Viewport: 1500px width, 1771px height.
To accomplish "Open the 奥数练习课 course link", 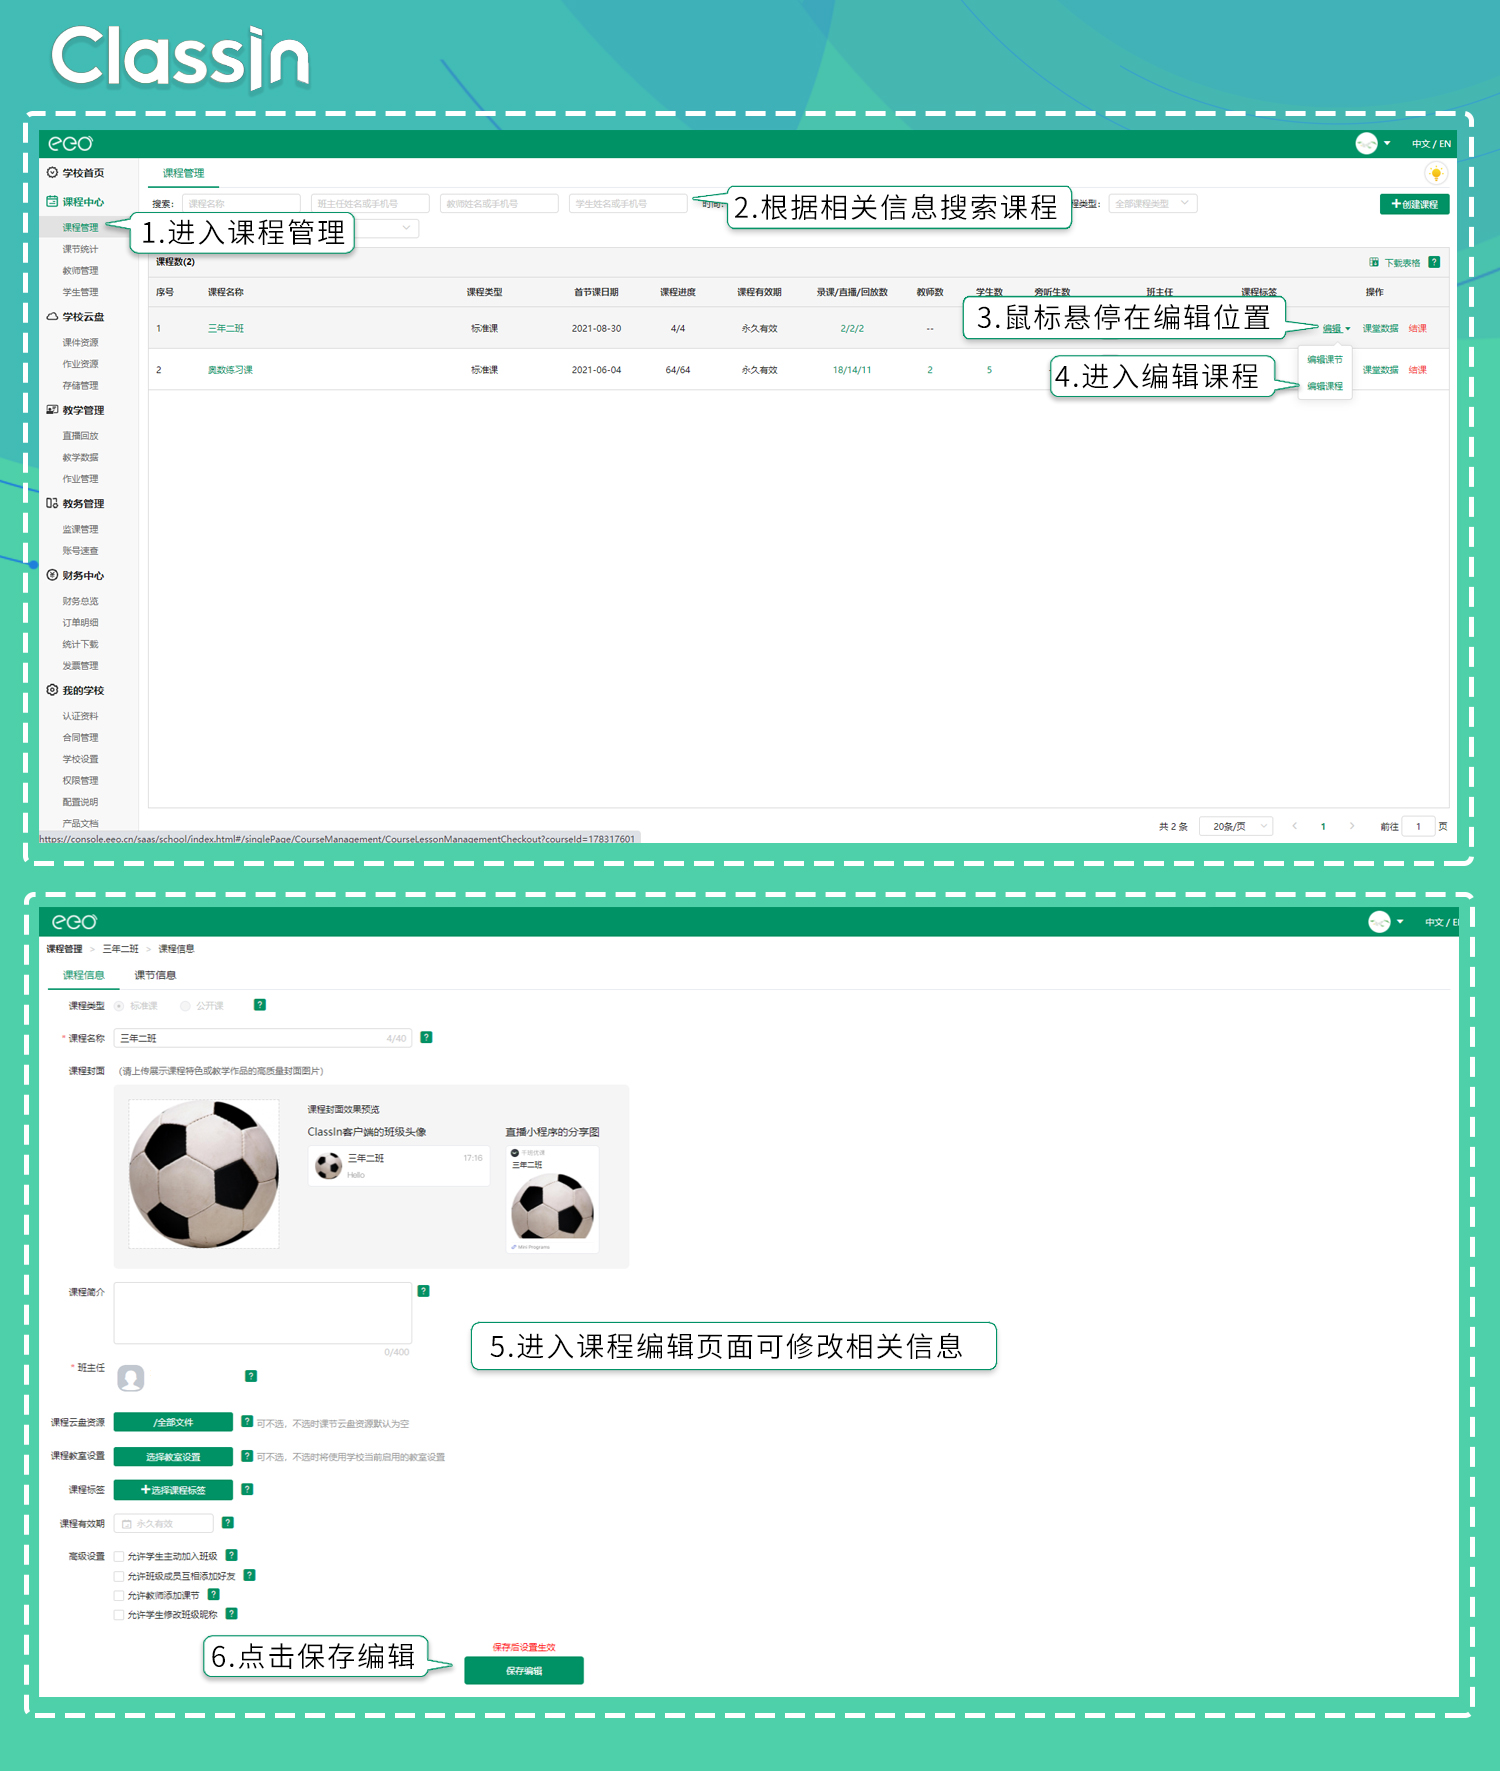I will 230,370.
